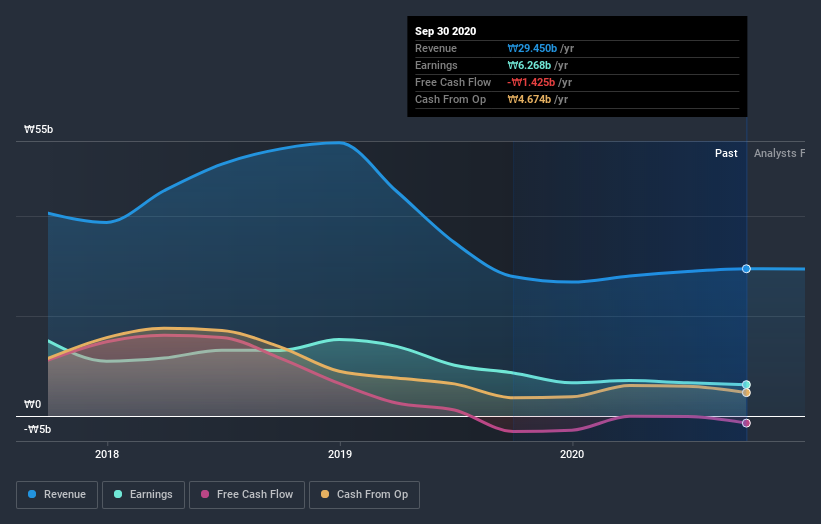Click the Free Cash Flow label in tooltip

click(x=453, y=82)
